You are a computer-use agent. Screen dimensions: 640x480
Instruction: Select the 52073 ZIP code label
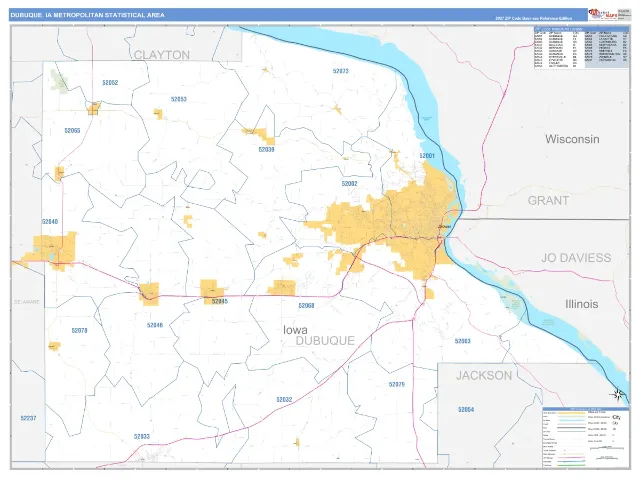(341, 71)
